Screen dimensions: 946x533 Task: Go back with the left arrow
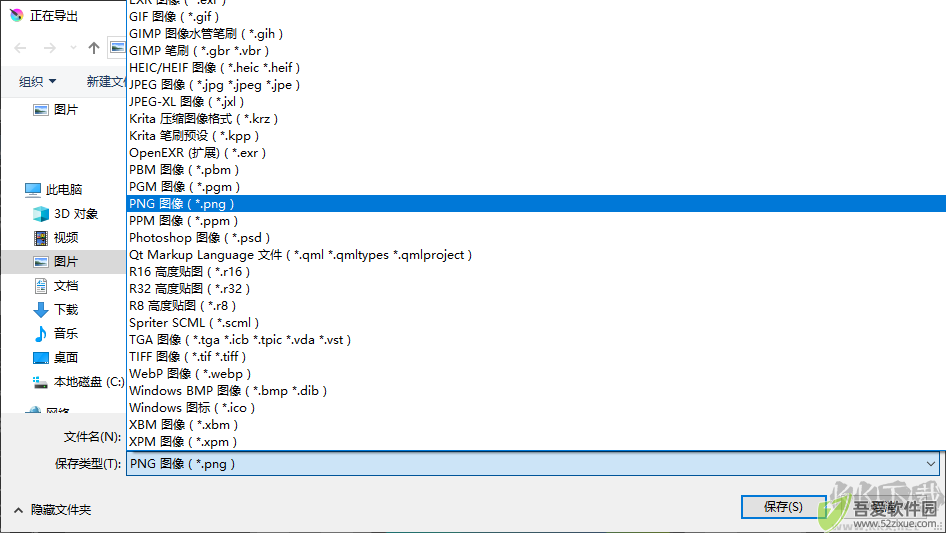[x=20, y=48]
